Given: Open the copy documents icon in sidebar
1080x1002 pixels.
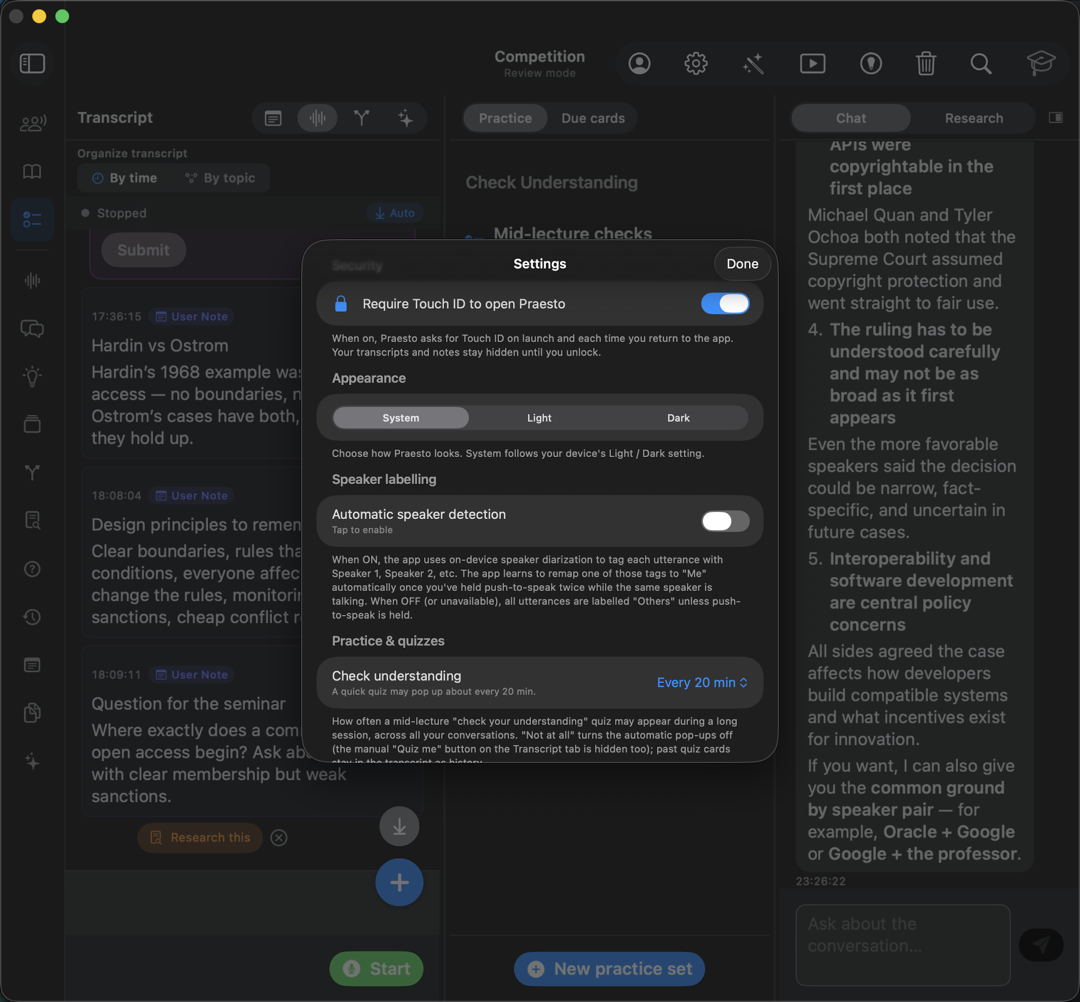Looking at the screenshot, I should tap(32, 713).
